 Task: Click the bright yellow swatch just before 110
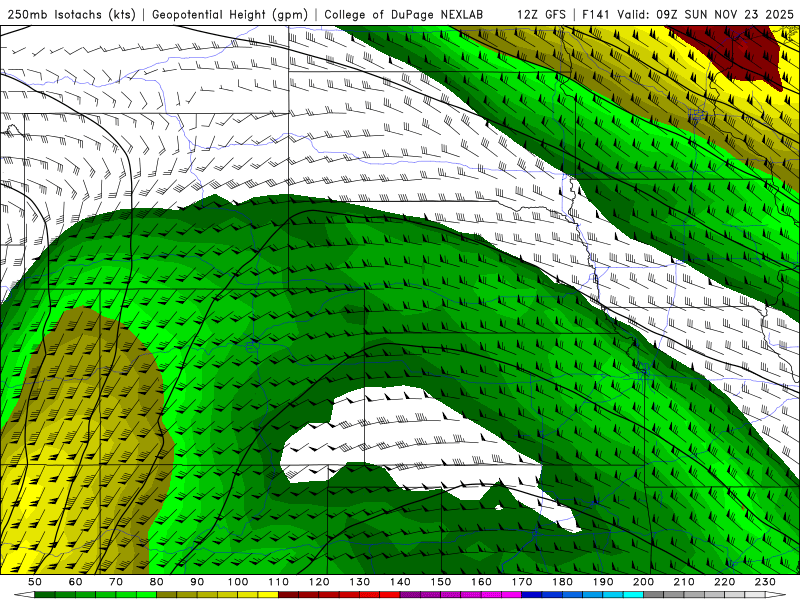pyautogui.click(x=268, y=595)
